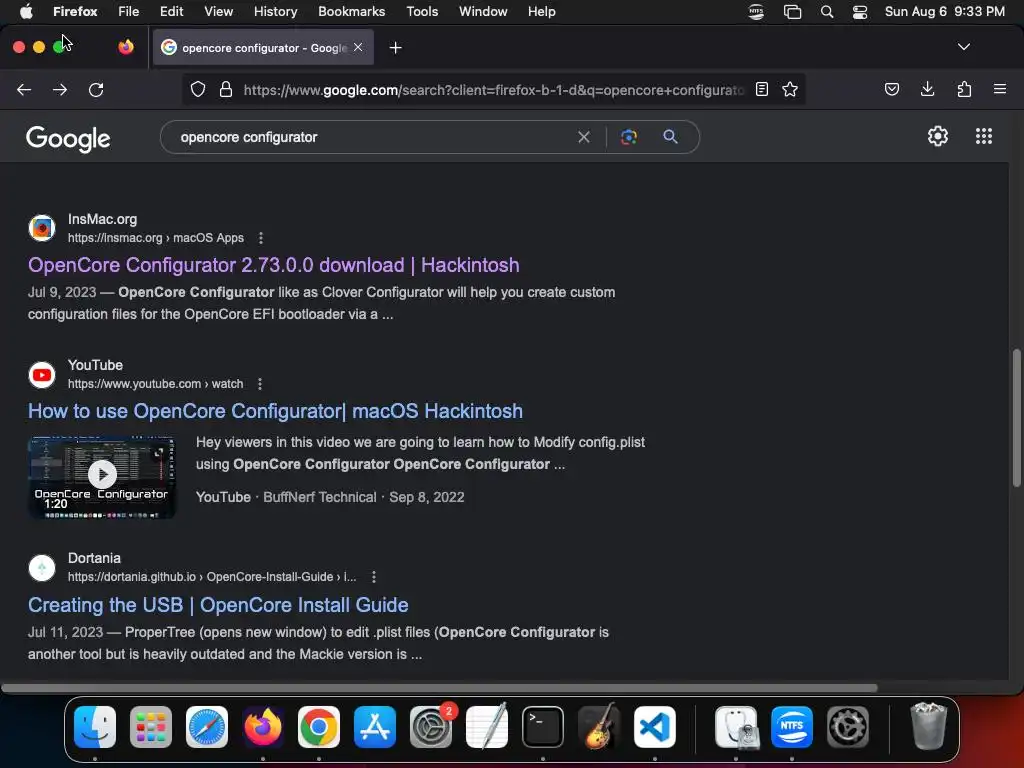Open How to use OpenCore Configurator video

coord(275,411)
